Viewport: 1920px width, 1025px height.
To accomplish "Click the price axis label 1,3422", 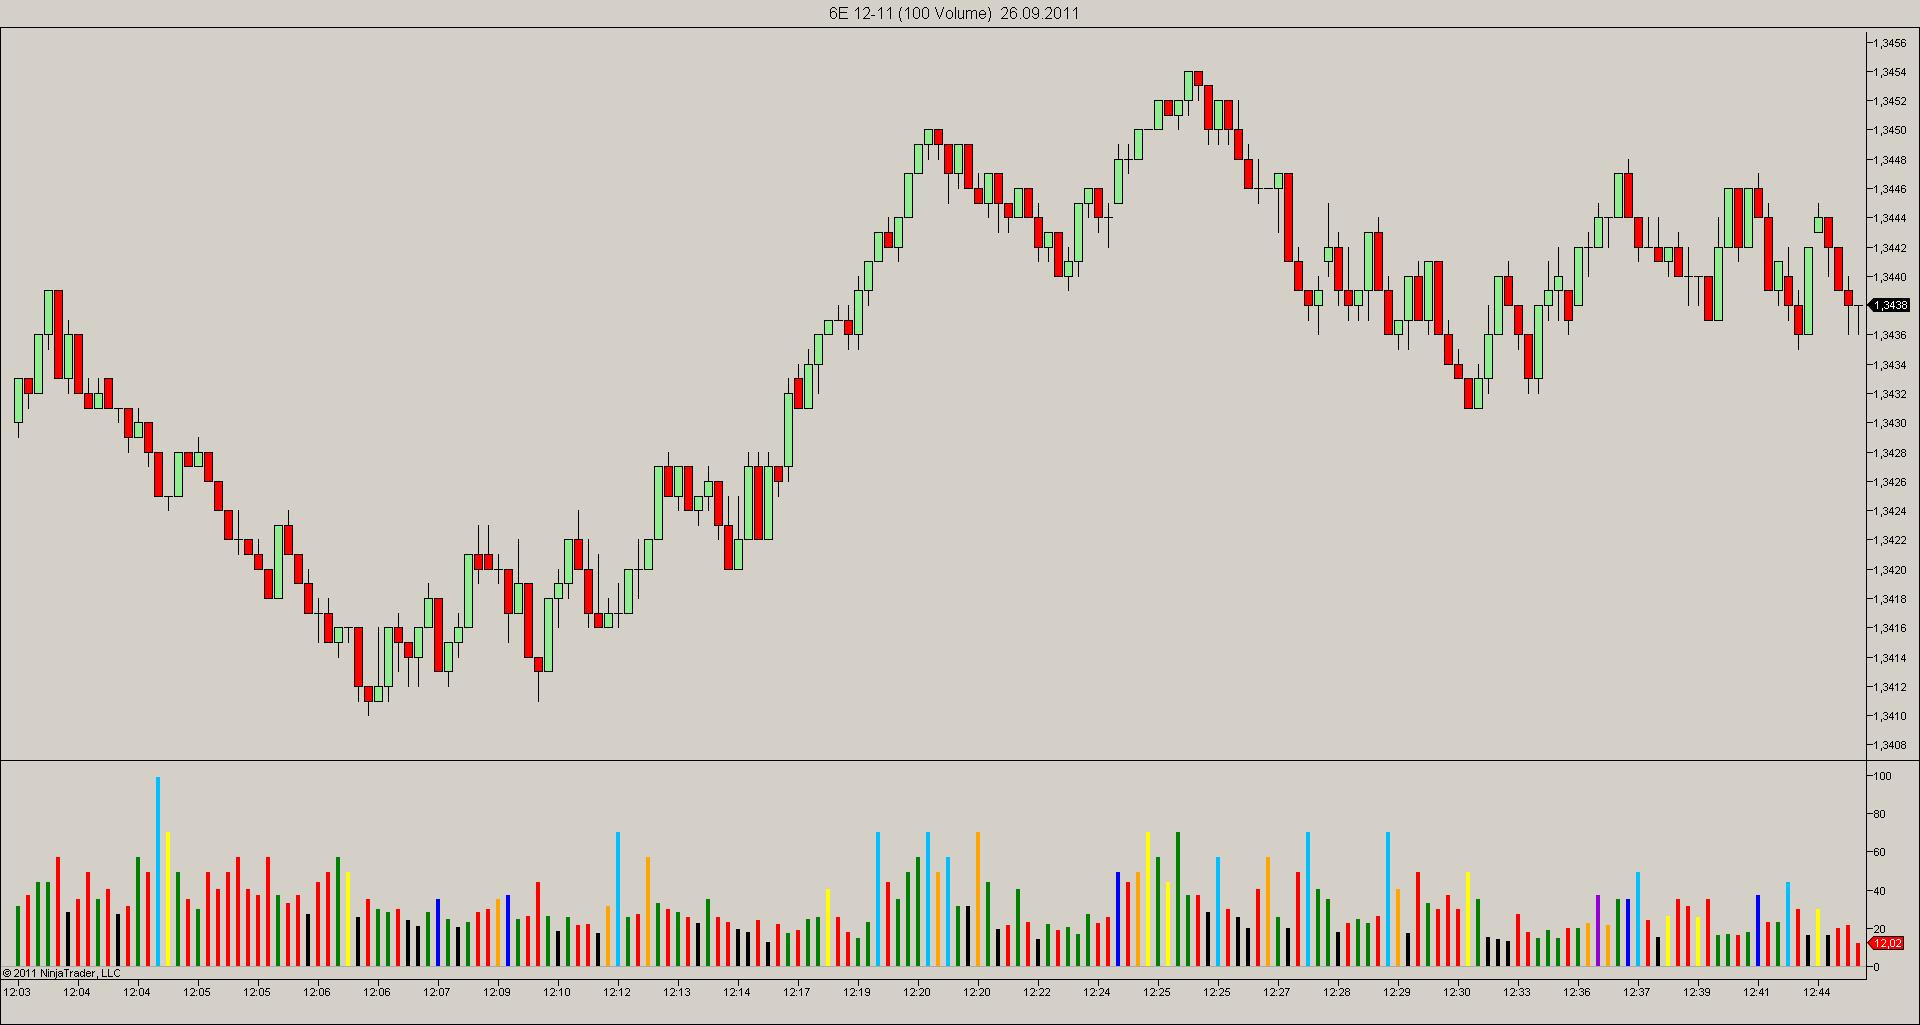I will click(x=1889, y=540).
